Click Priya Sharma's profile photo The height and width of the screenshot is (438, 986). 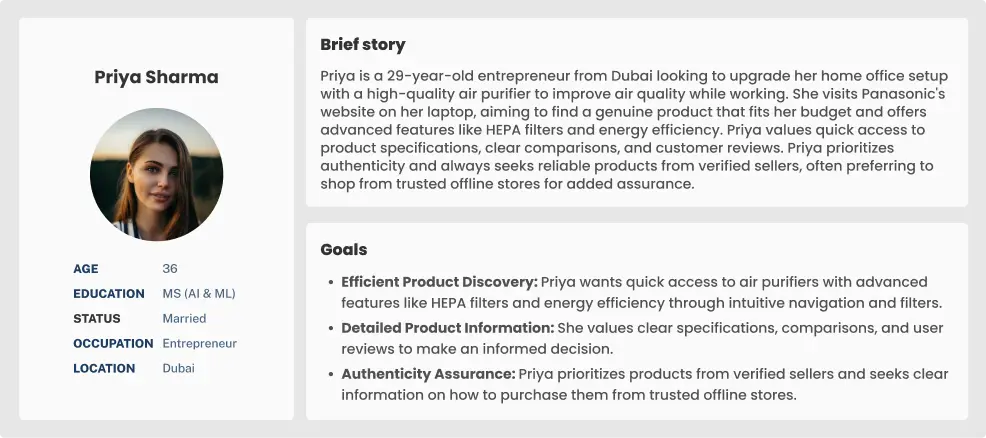pyautogui.click(x=156, y=174)
